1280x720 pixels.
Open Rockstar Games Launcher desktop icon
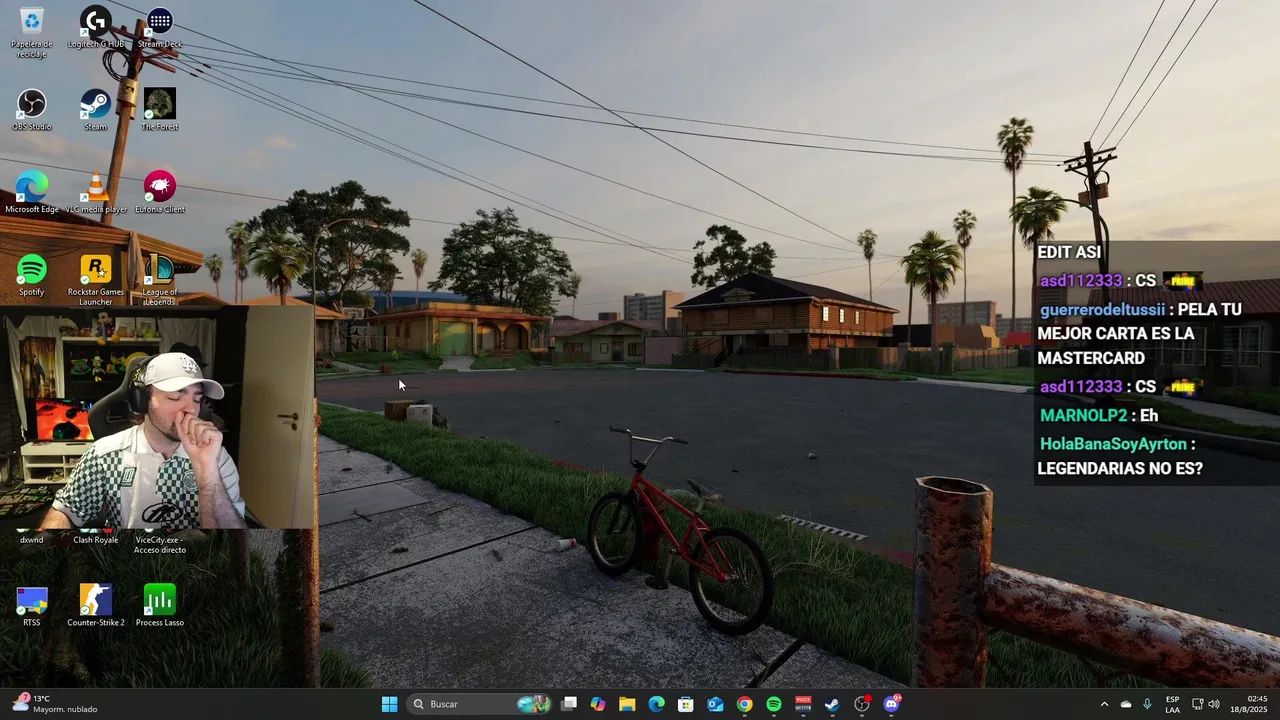pyautogui.click(x=96, y=280)
